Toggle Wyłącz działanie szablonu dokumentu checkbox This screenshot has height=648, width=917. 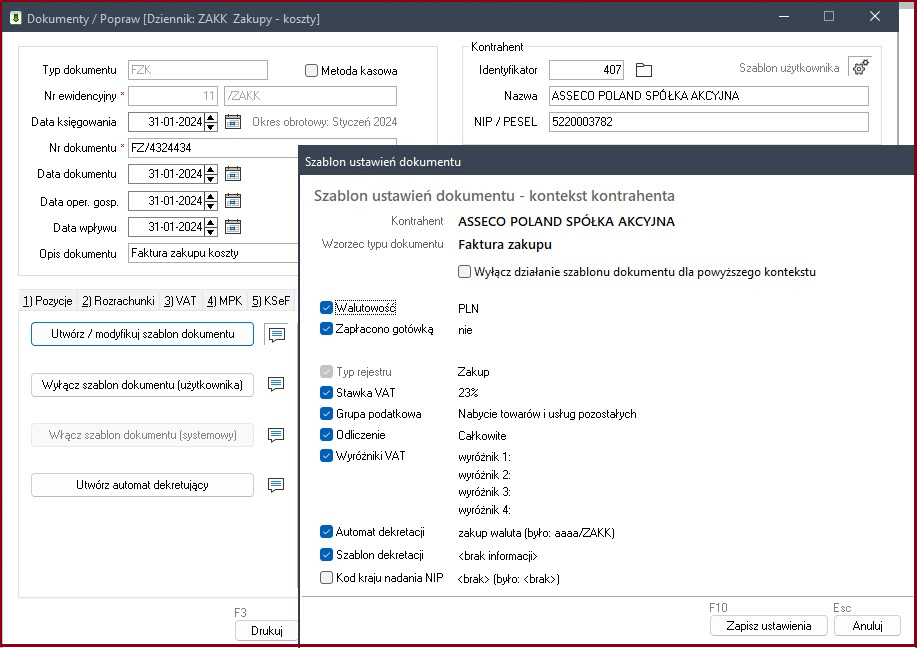click(x=464, y=272)
